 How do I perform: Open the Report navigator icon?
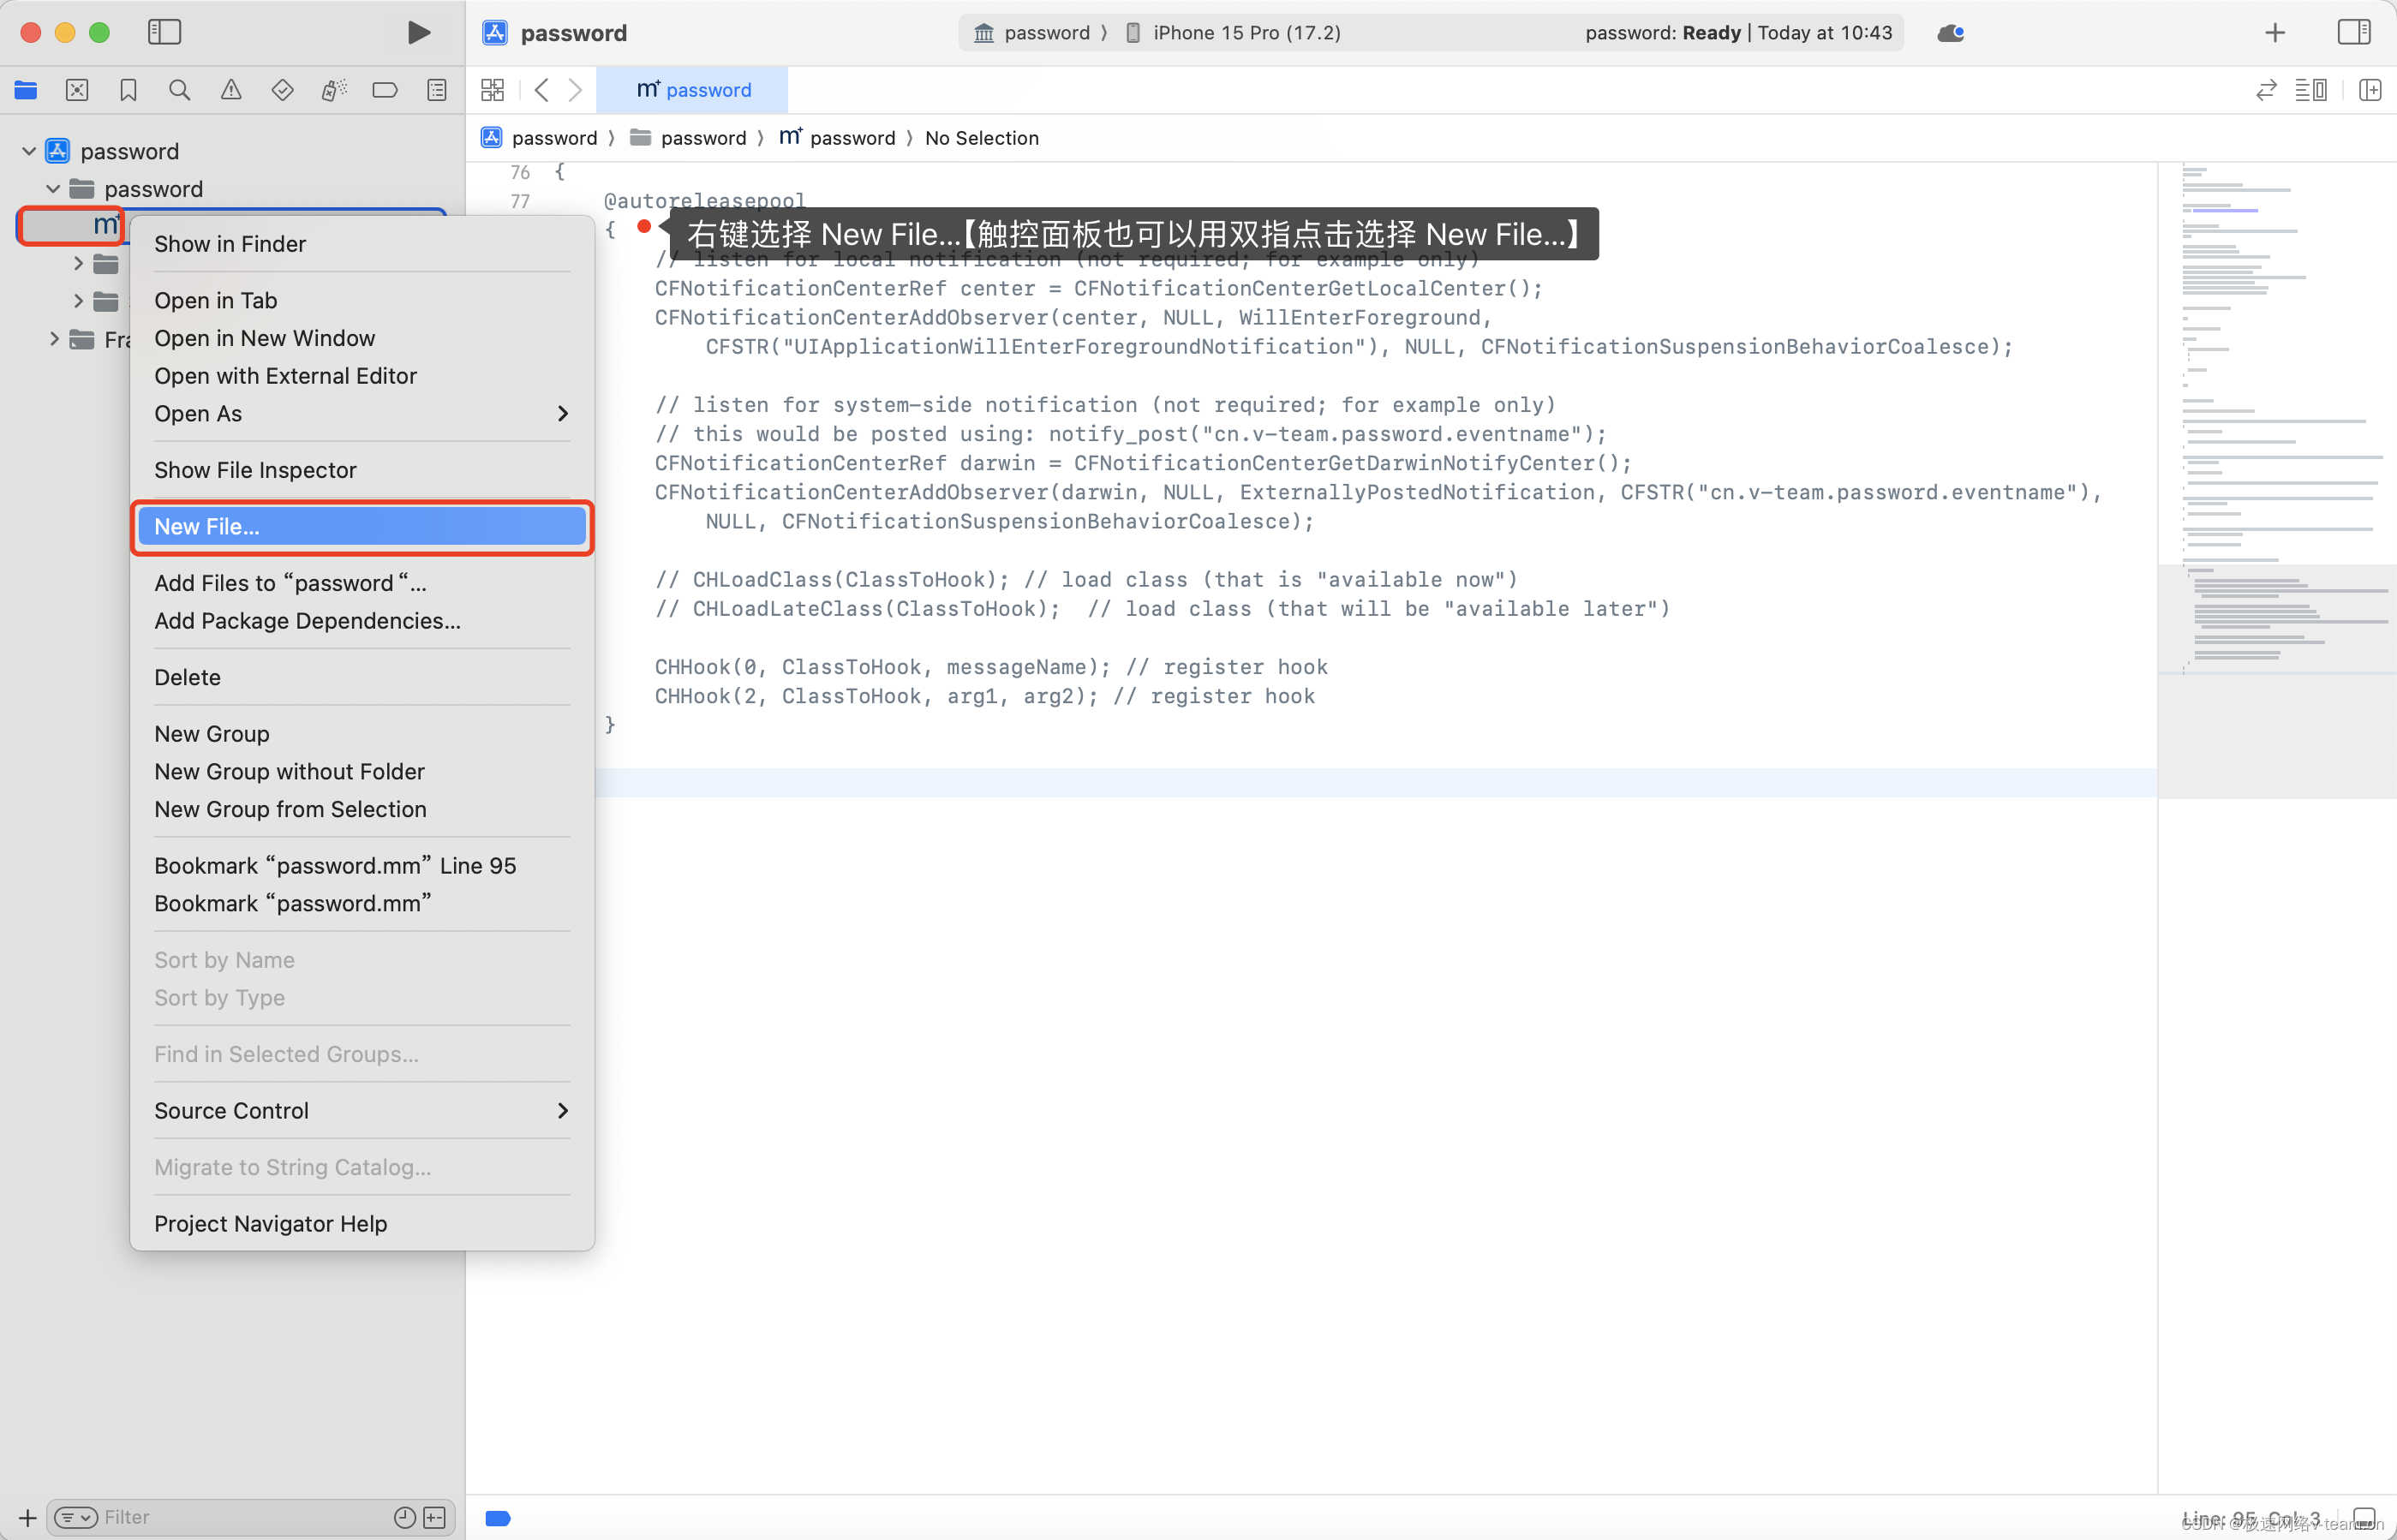437,90
